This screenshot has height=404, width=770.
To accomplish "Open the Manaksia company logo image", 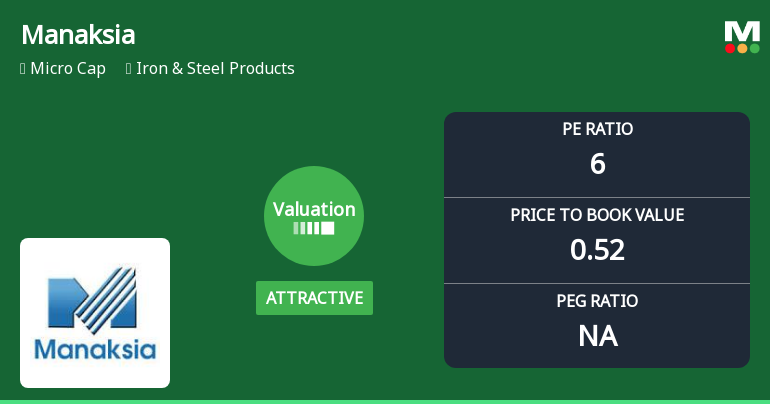I will pos(95,313).
